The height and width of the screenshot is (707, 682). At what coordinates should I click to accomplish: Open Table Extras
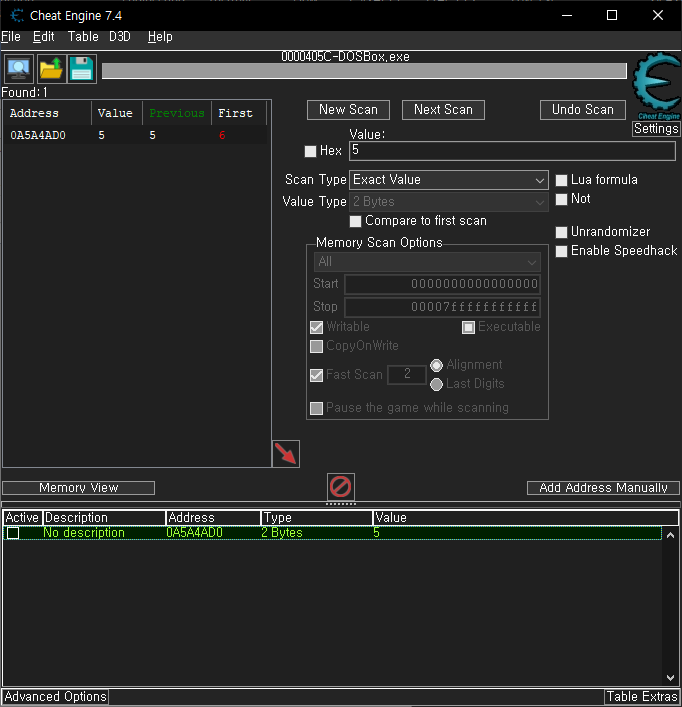click(x=642, y=697)
